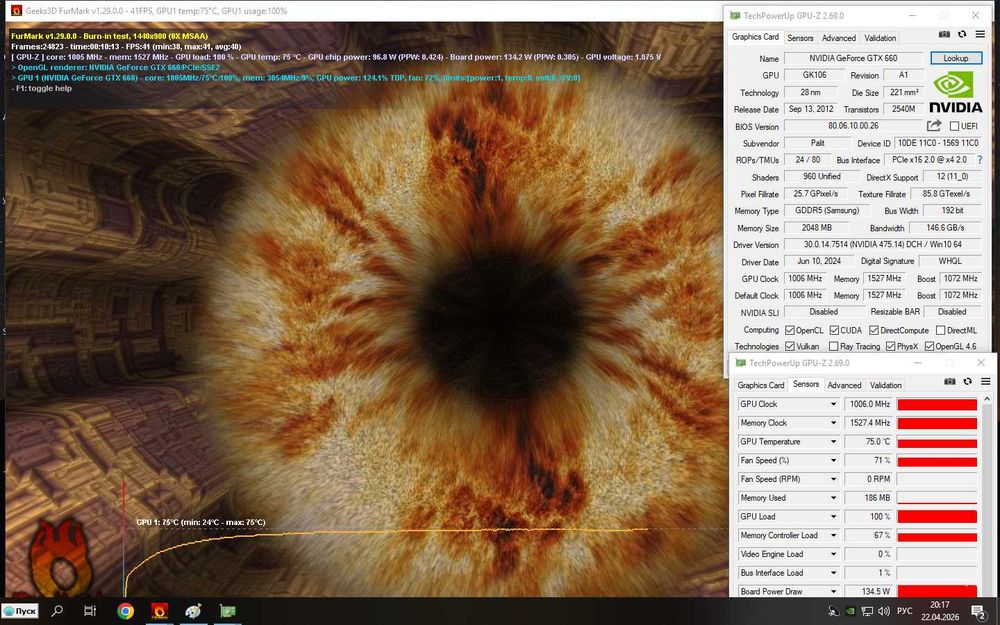Click the taskbar clock showing 20:17
The height and width of the screenshot is (625, 1000).
(939, 605)
